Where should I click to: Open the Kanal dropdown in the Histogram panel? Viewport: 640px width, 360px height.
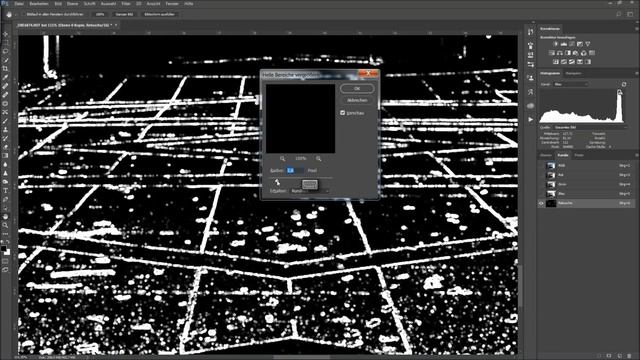[571, 84]
